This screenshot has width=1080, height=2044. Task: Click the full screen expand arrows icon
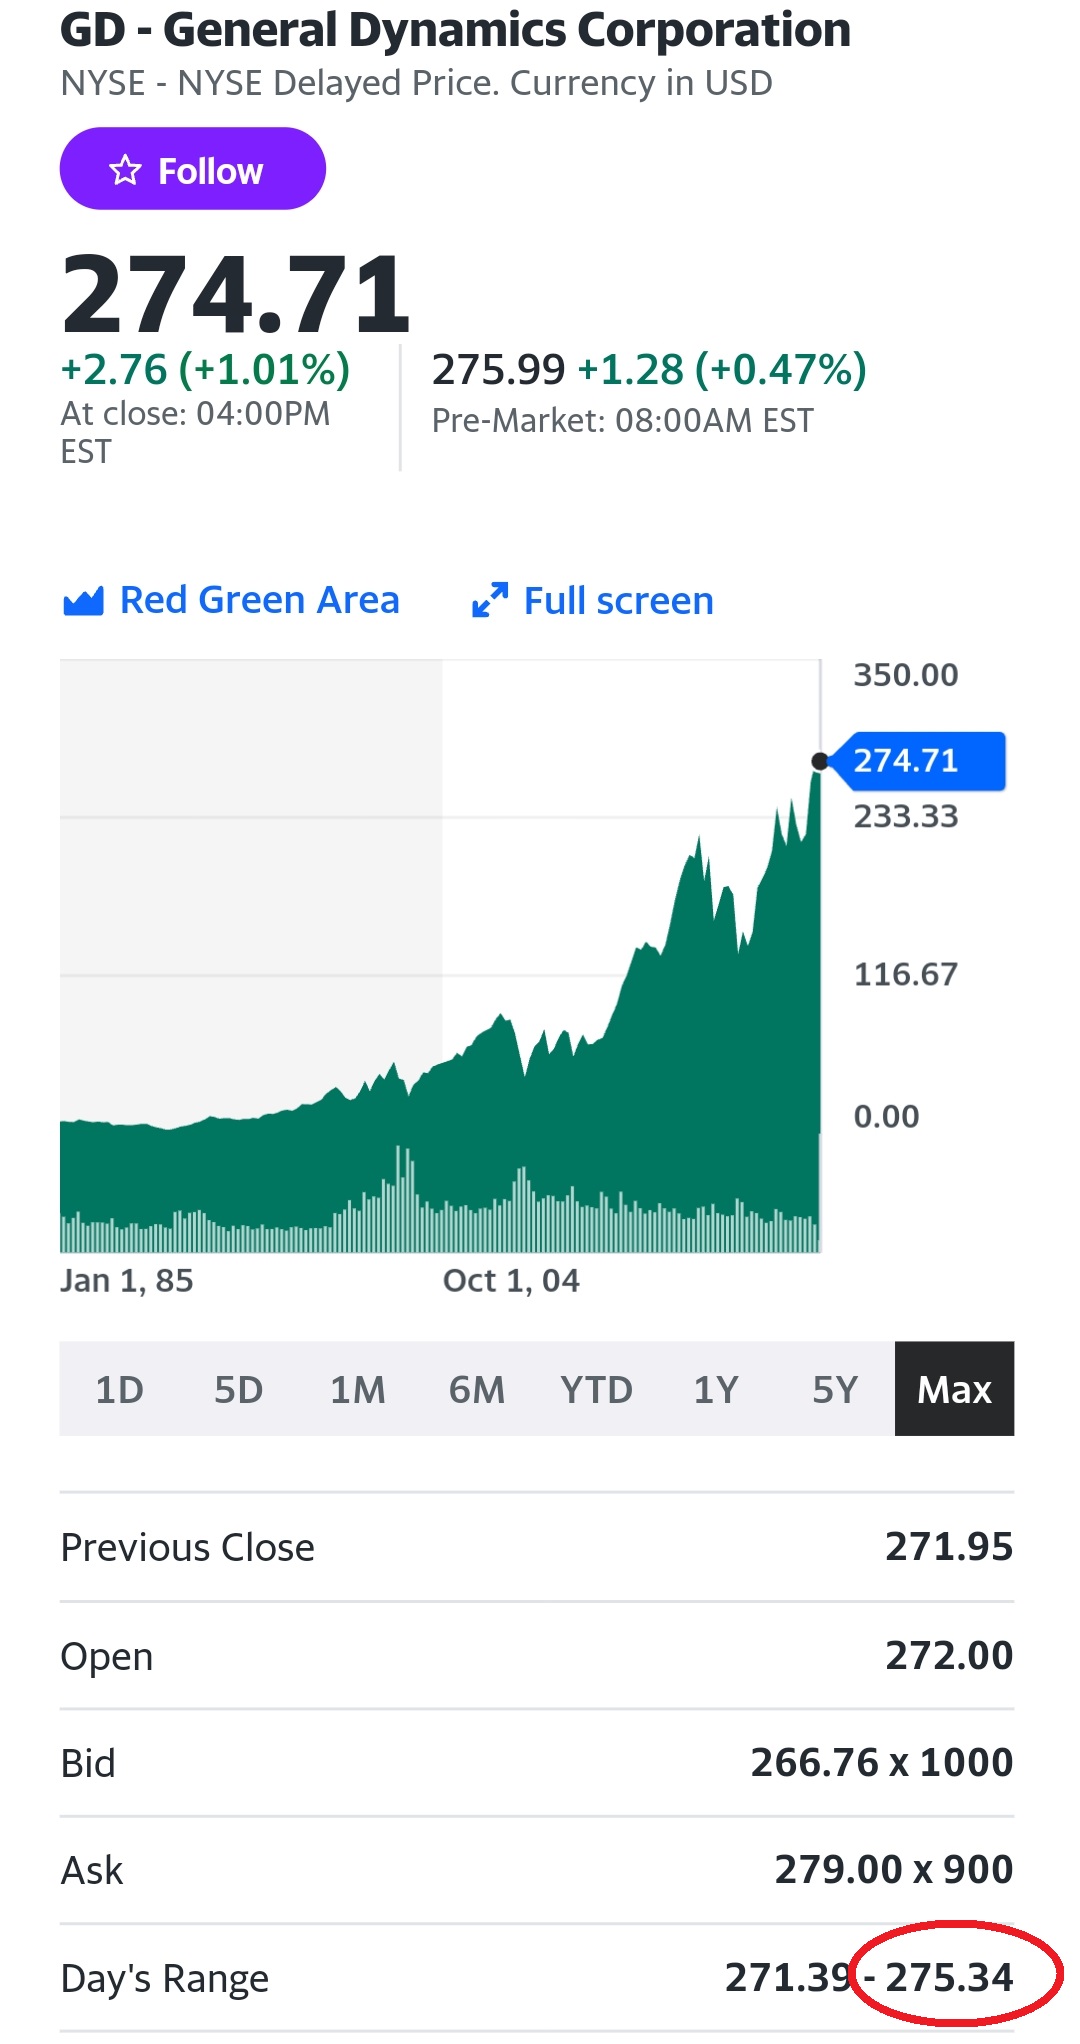pos(490,600)
